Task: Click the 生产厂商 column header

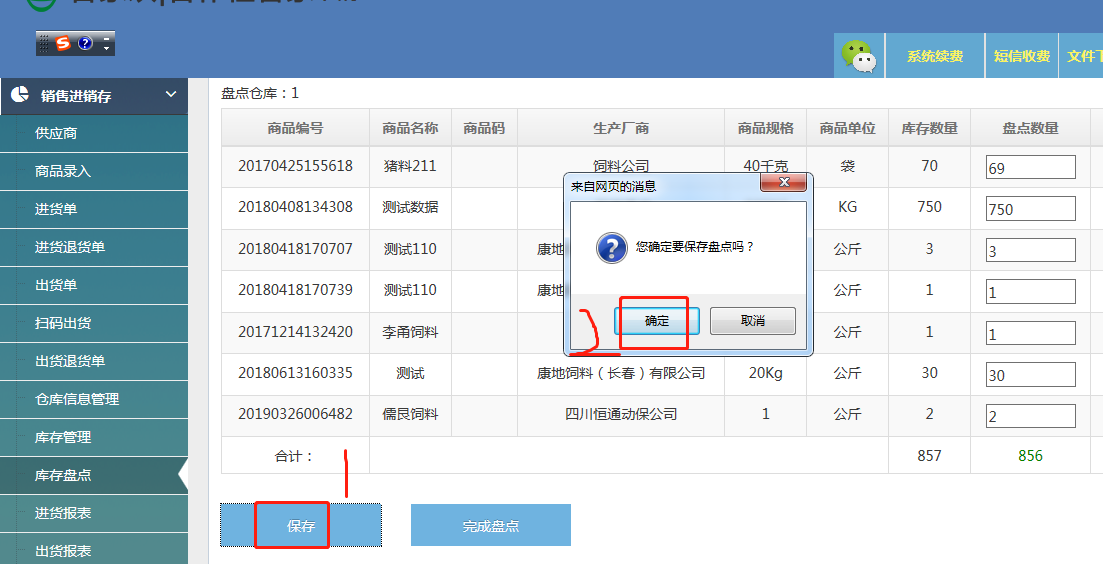Action: 621,128
